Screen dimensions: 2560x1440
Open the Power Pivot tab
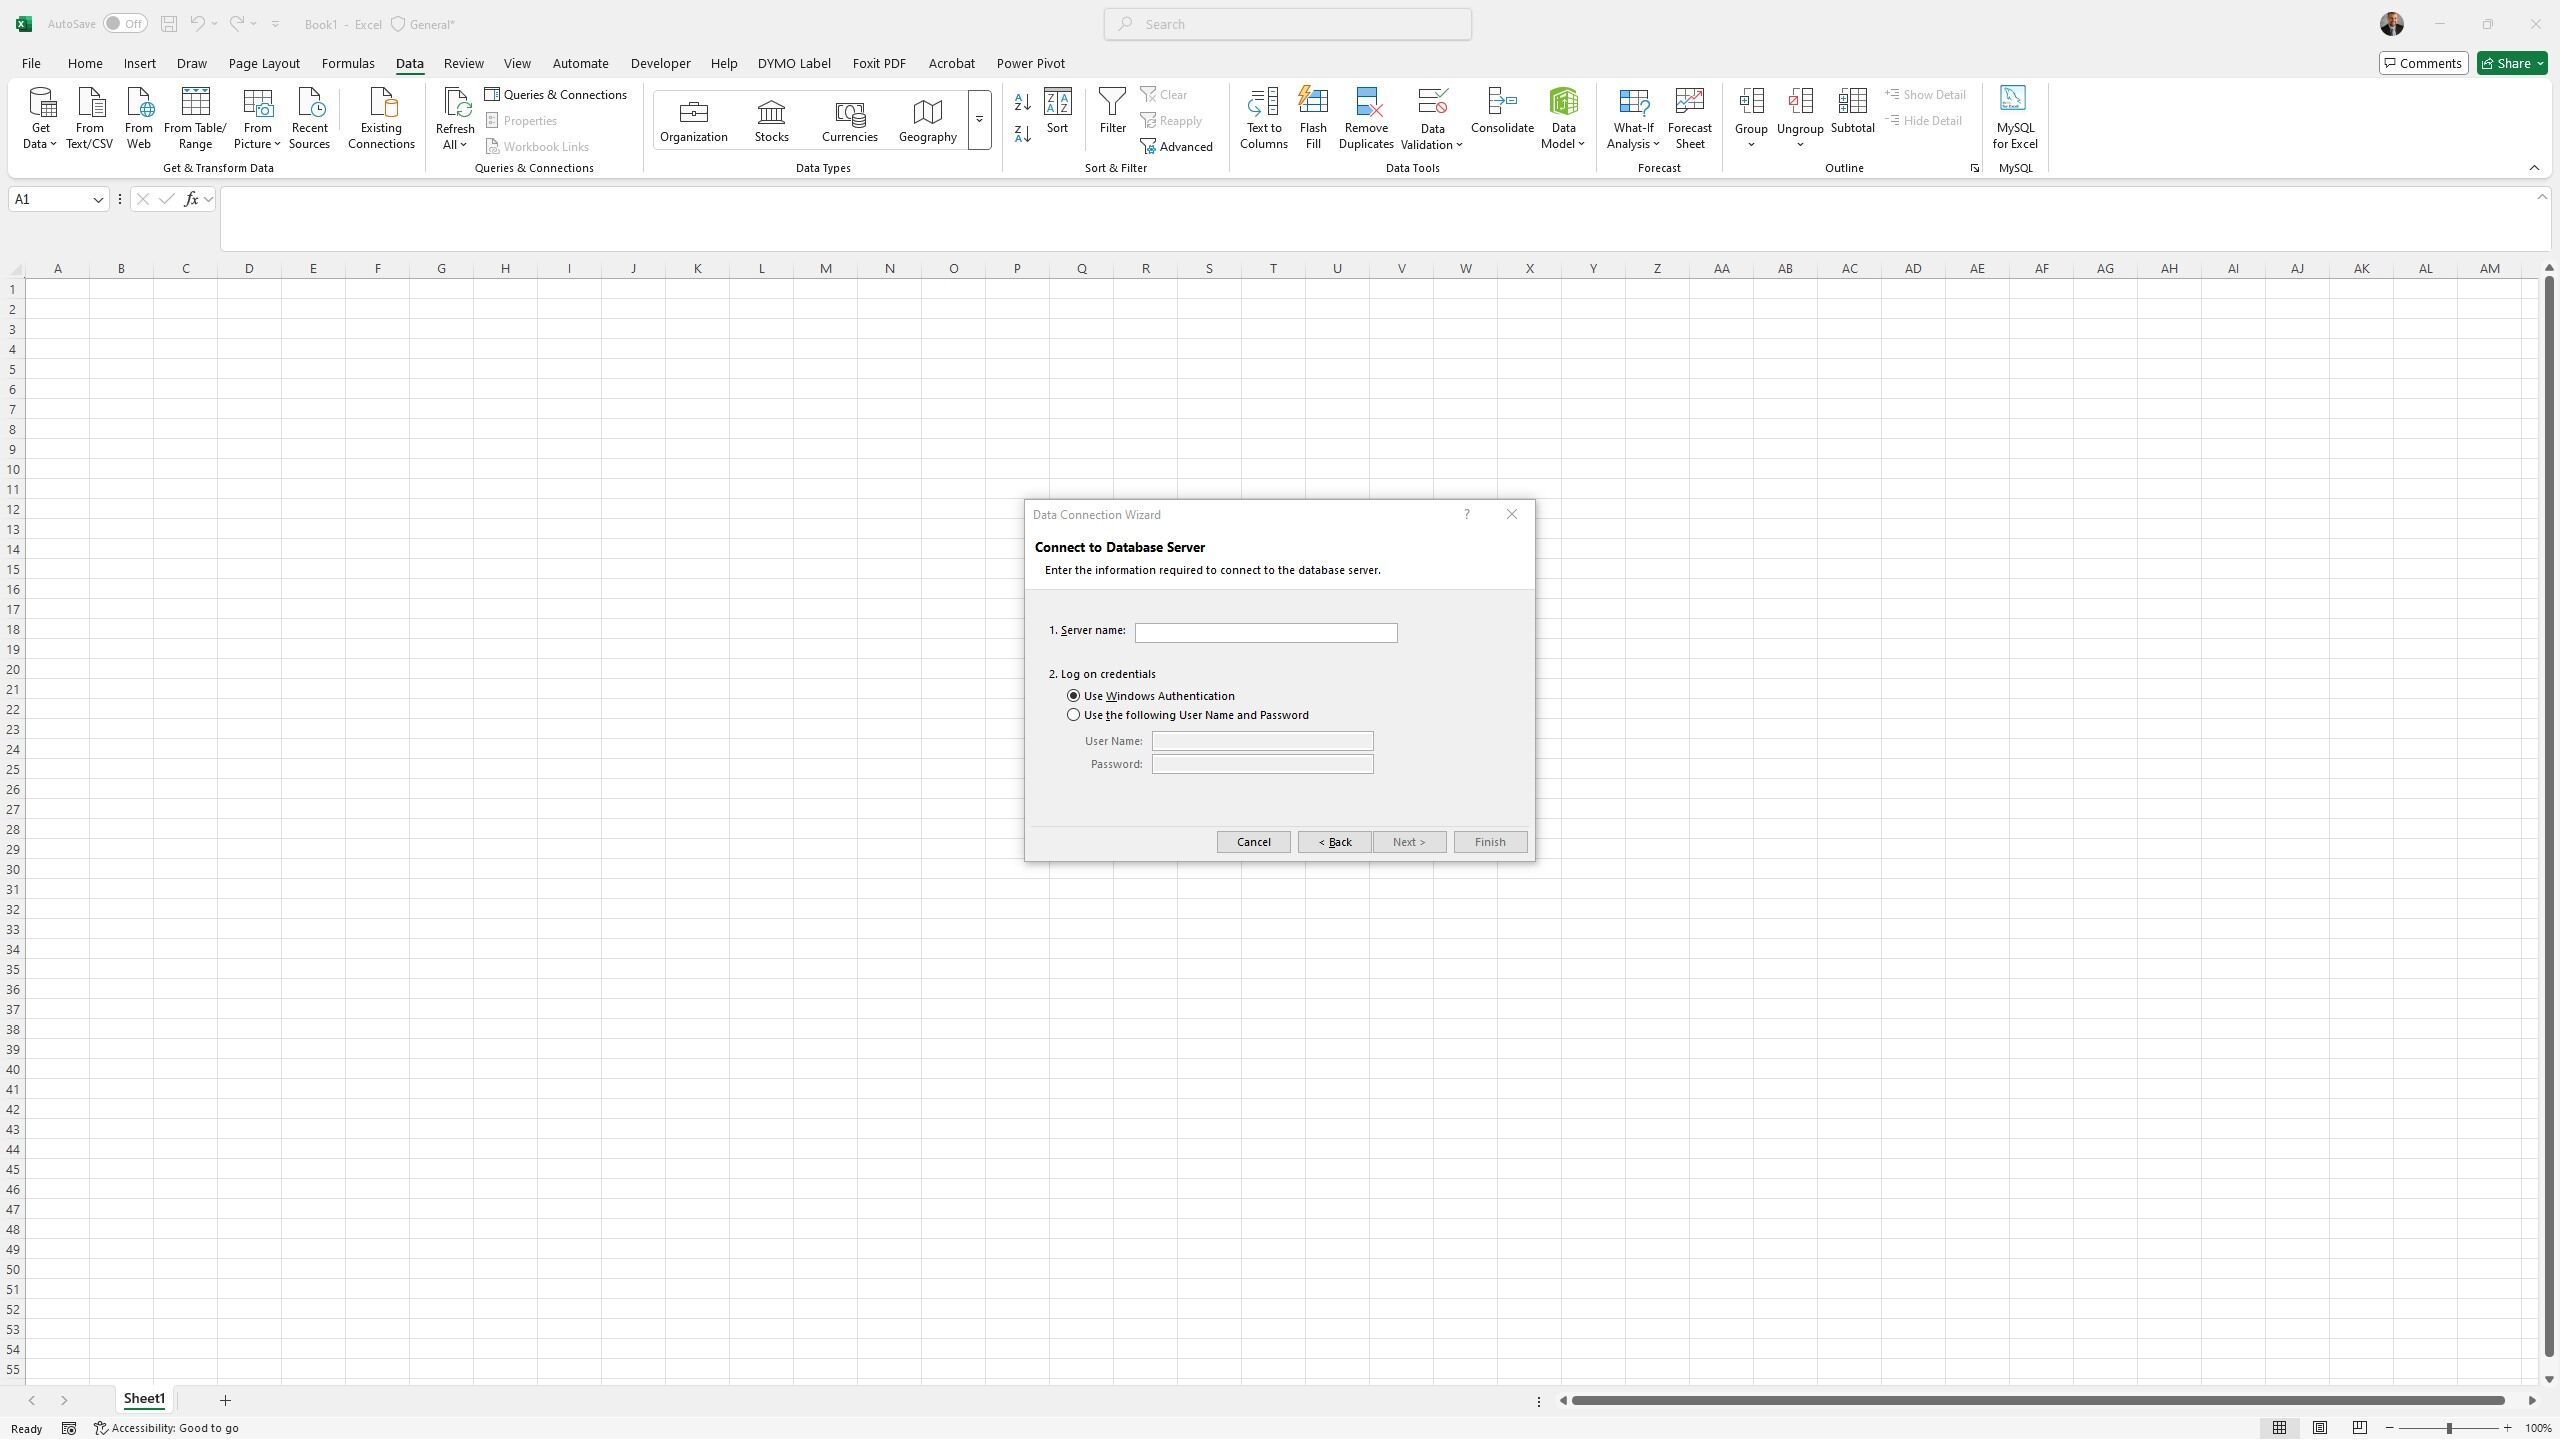(x=1029, y=63)
